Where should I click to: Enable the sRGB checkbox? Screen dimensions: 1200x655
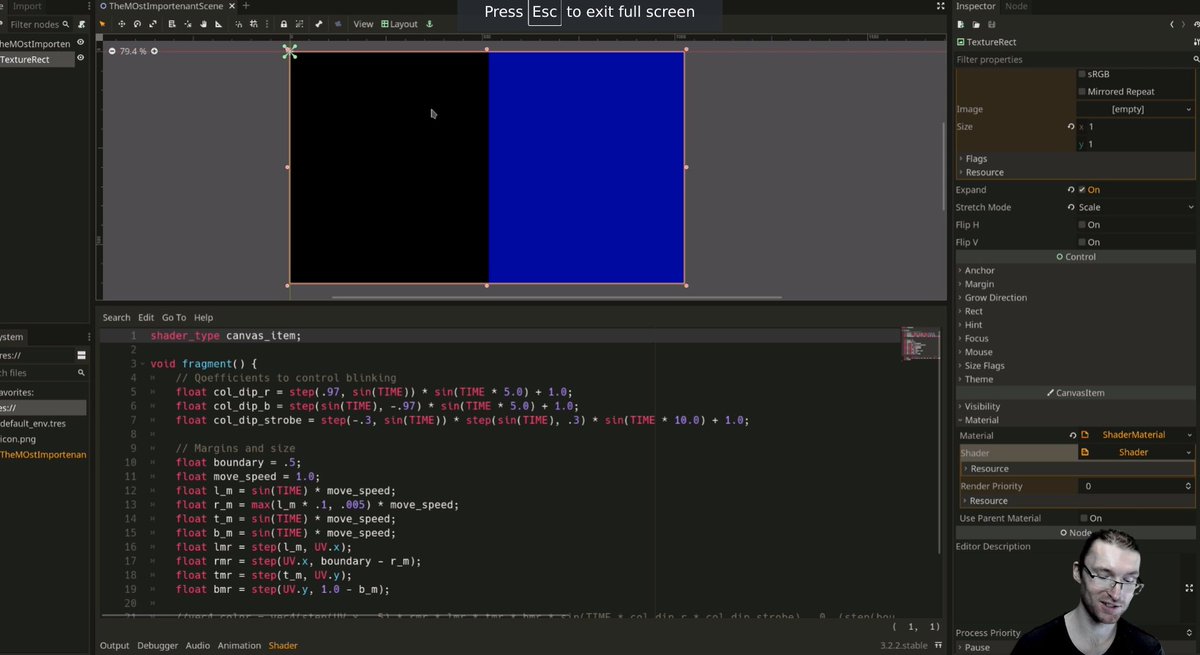coord(1082,74)
